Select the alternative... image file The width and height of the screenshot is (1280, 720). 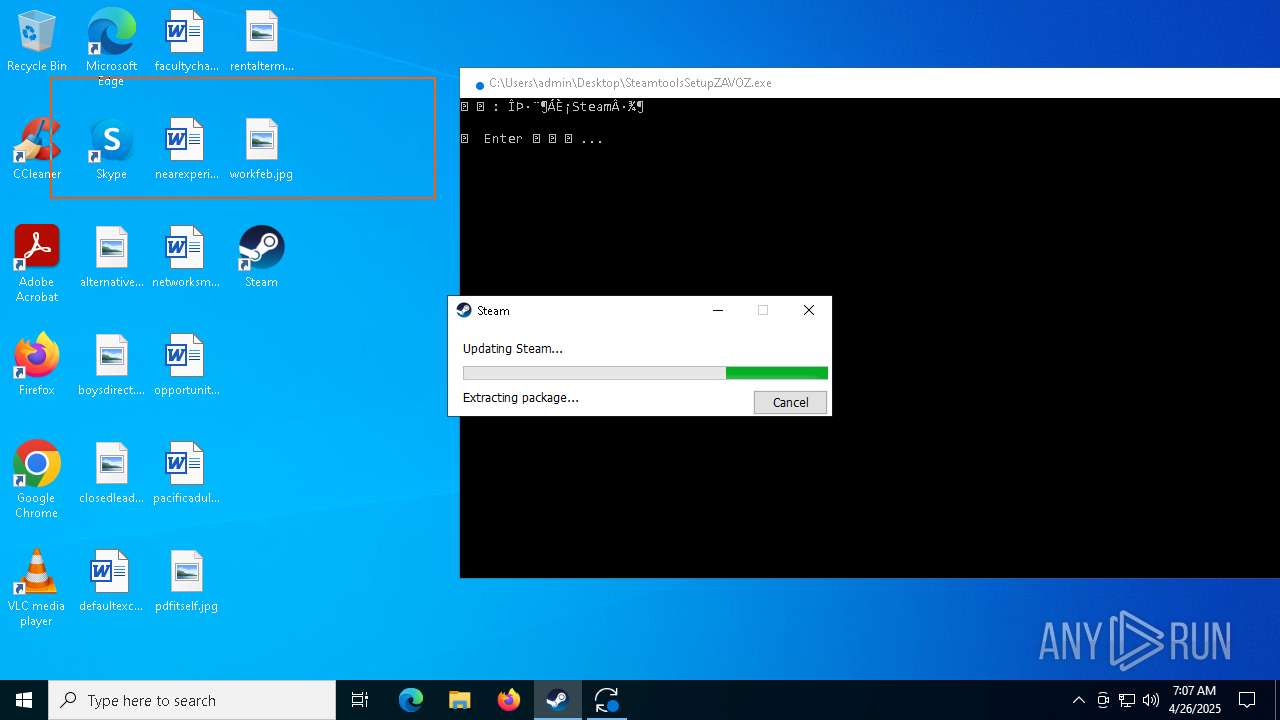coord(111,257)
